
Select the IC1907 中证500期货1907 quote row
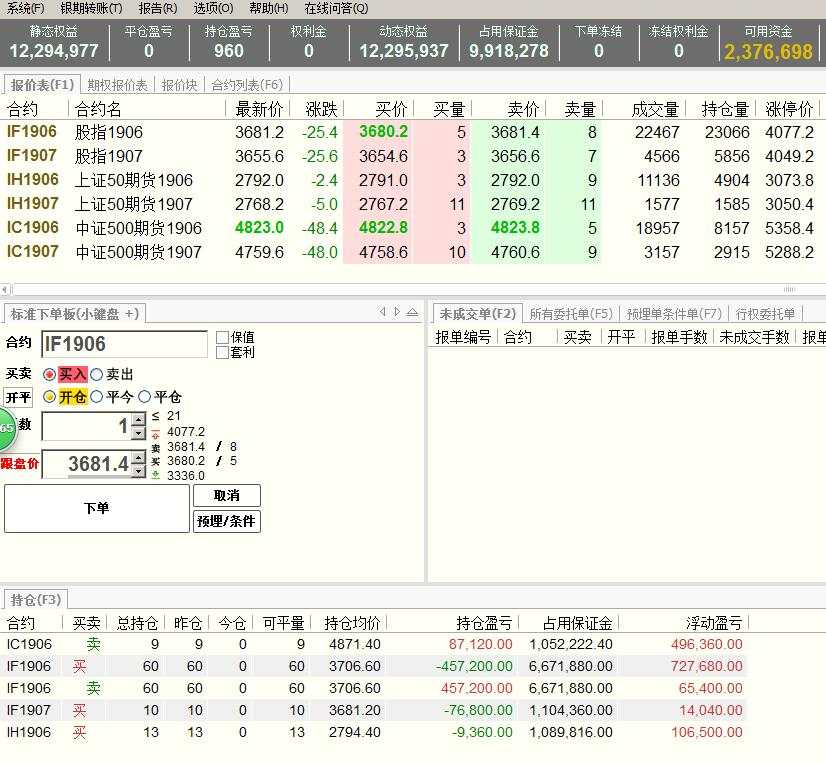pos(411,252)
